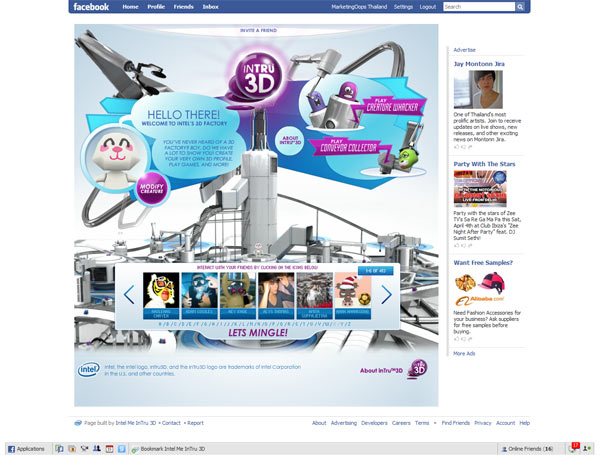Show previous friends with left arrow
The height and width of the screenshot is (455, 600).
click(x=129, y=295)
